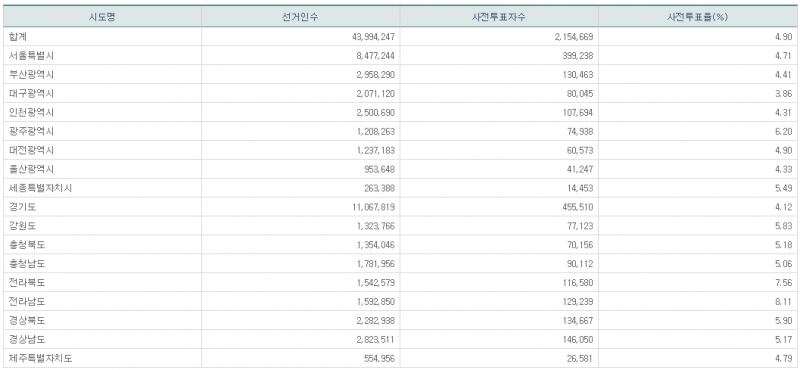Select the 대전광역시 row label
The image size is (800, 370).
point(31,150)
